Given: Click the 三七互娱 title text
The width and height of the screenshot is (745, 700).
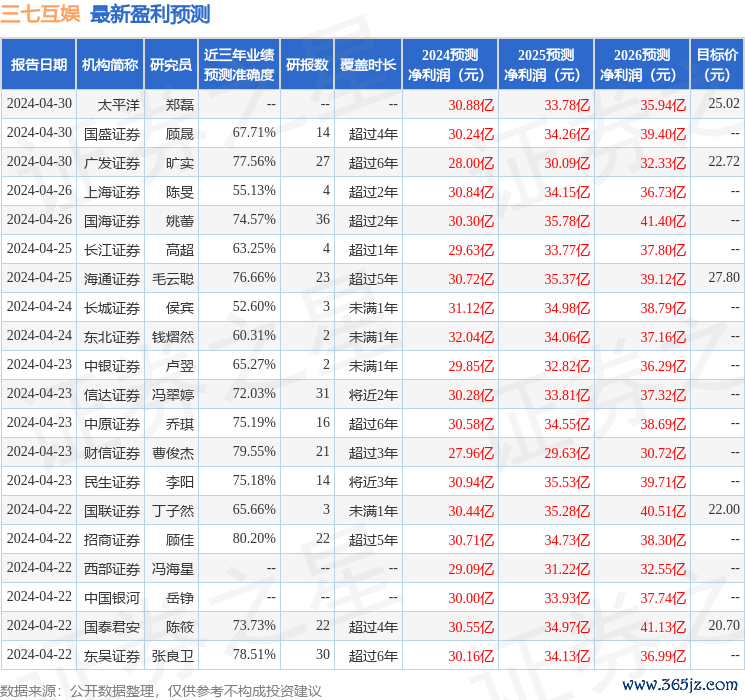Looking at the screenshot, I should pos(41,14).
